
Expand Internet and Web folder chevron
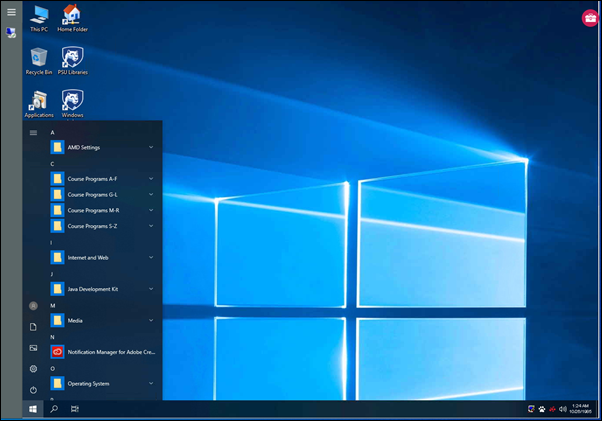151,258
